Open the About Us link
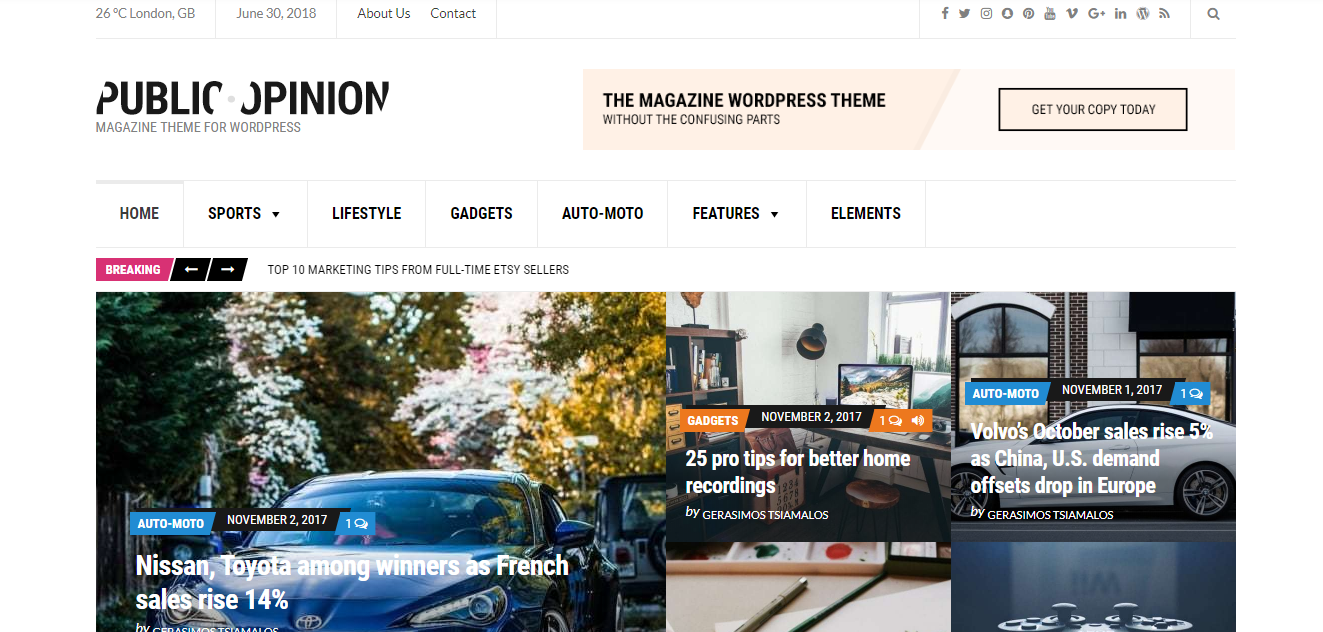Viewport: 1323px width, 632px height. pyautogui.click(x=384, y=13)
